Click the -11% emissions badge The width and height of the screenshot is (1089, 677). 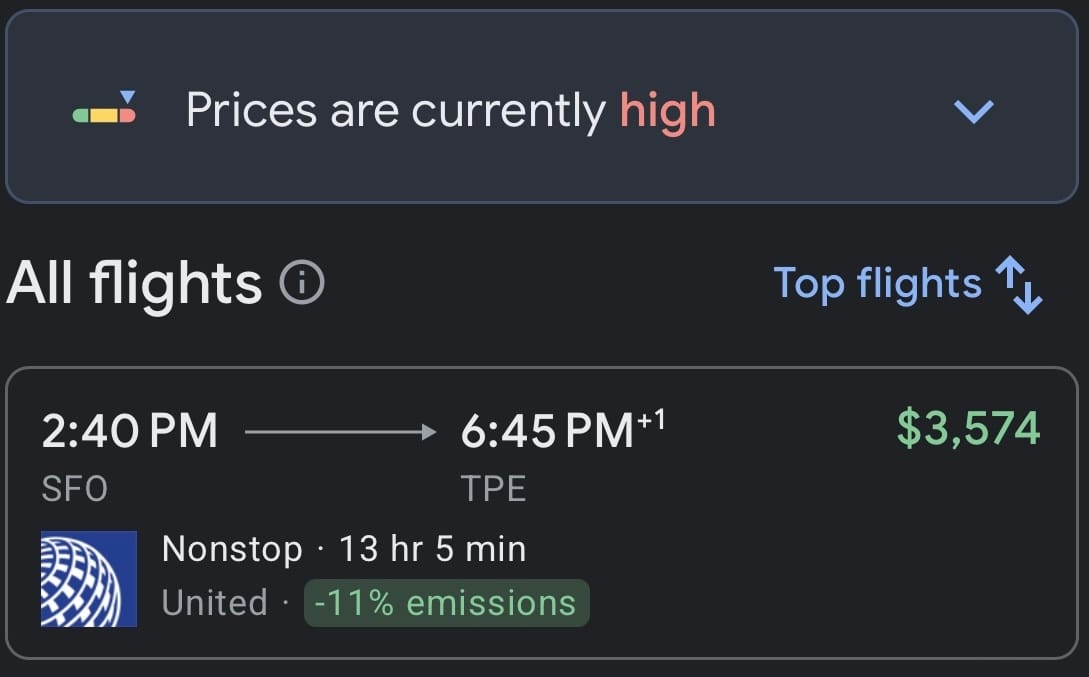[x=447, y=603]
